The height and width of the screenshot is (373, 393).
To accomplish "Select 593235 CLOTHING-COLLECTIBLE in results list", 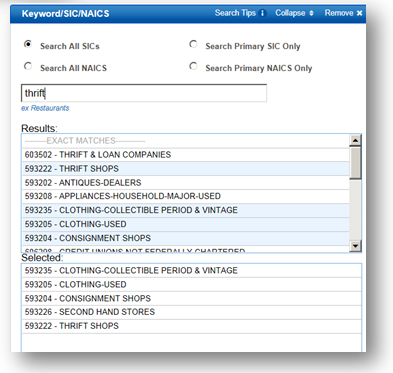I will coord(186,210).
